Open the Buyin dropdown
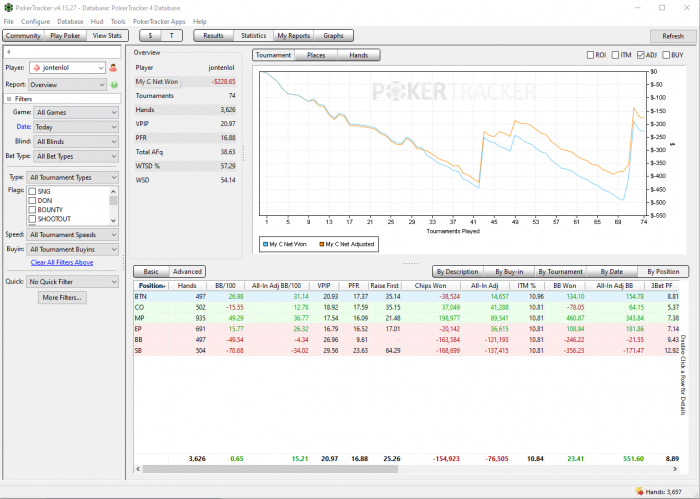The height and width of the screenshot is (499, 700). click(x=72, y=250)
